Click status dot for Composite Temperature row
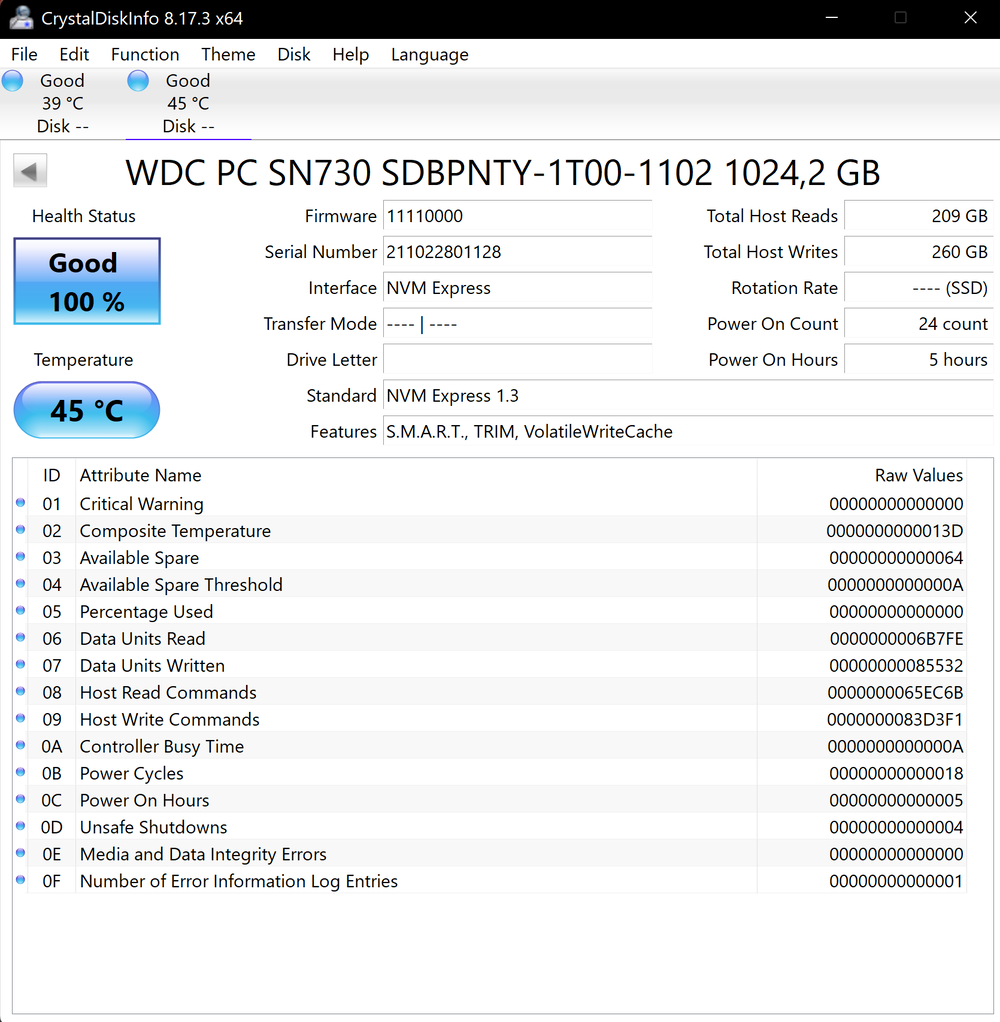 click(20, 530)
